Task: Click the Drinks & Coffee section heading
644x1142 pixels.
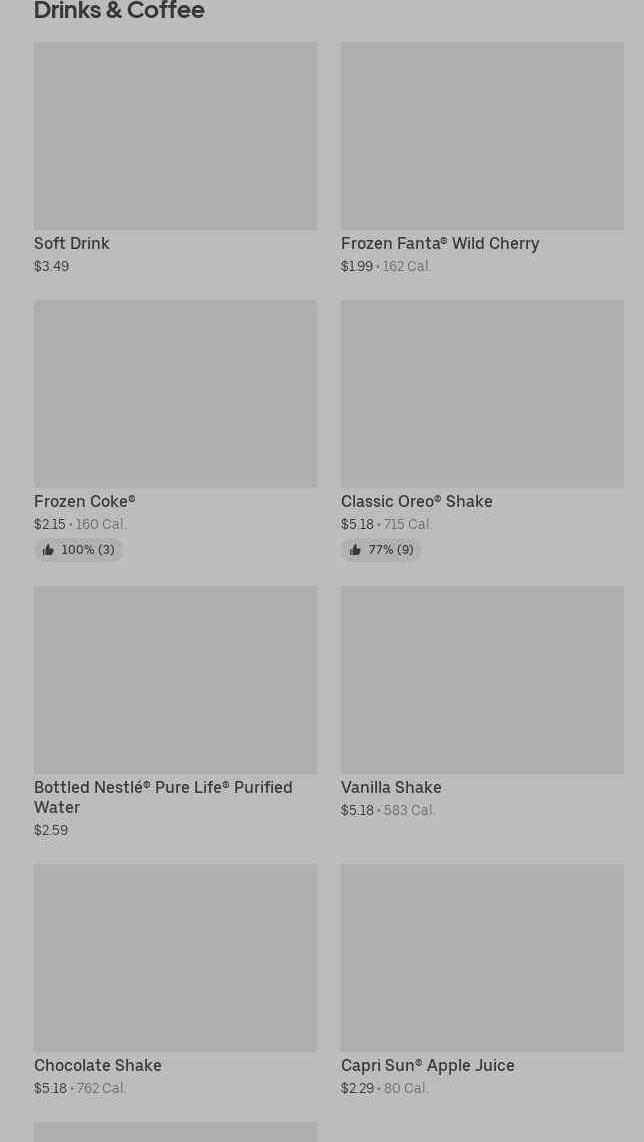Action: (x=119, y=11)
